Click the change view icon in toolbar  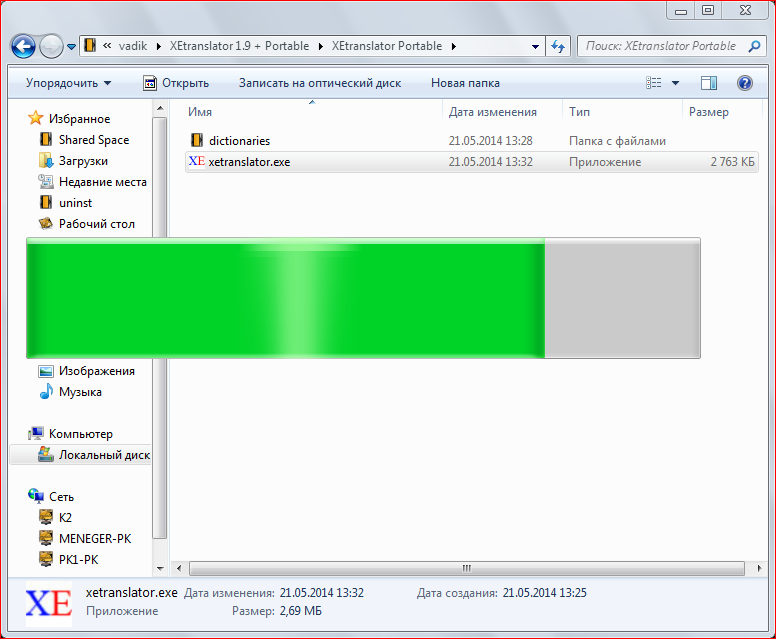(654, 83)
